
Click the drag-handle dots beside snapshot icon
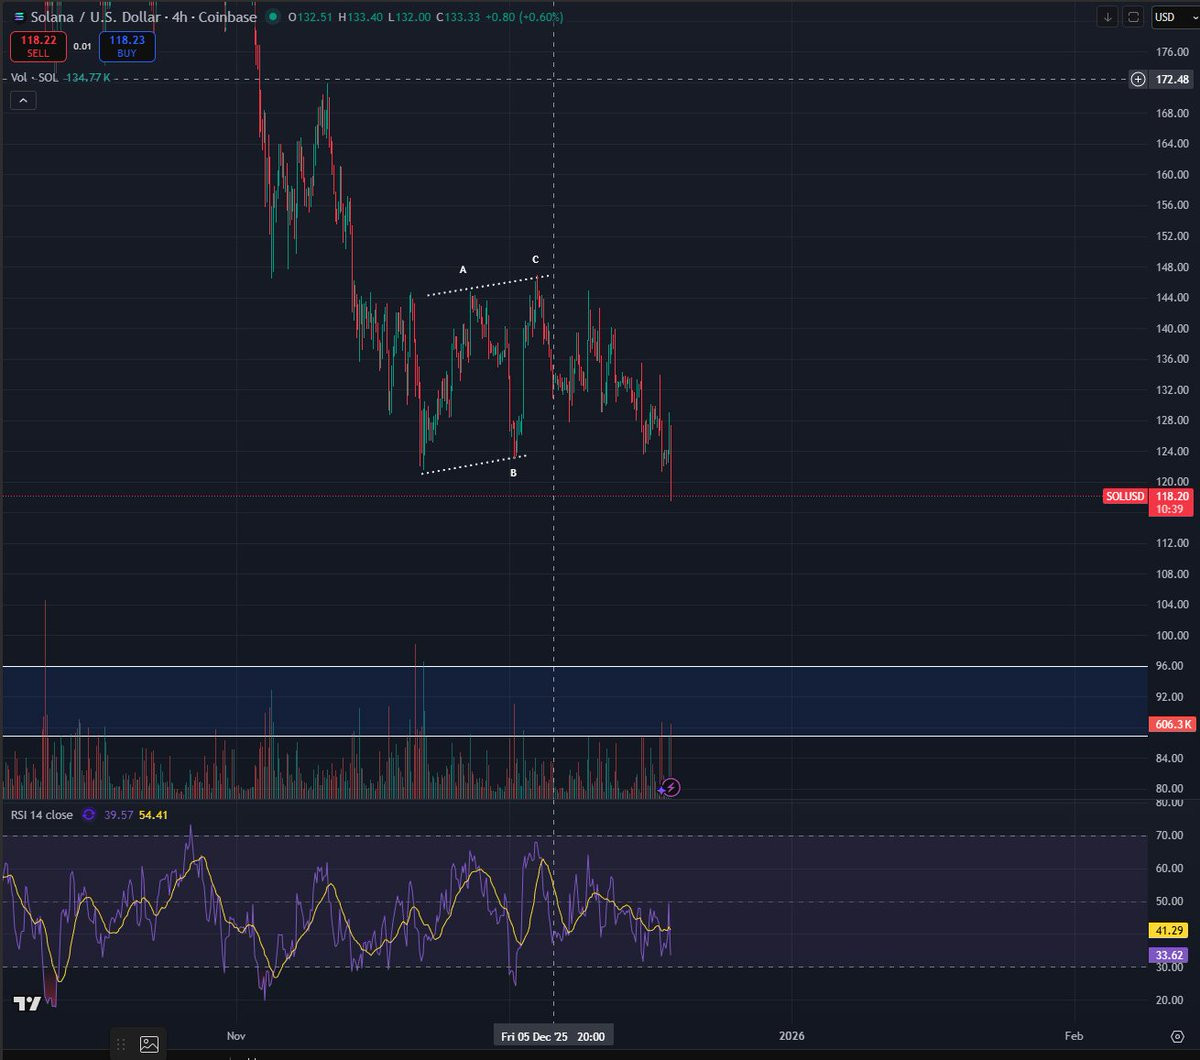121,1044
